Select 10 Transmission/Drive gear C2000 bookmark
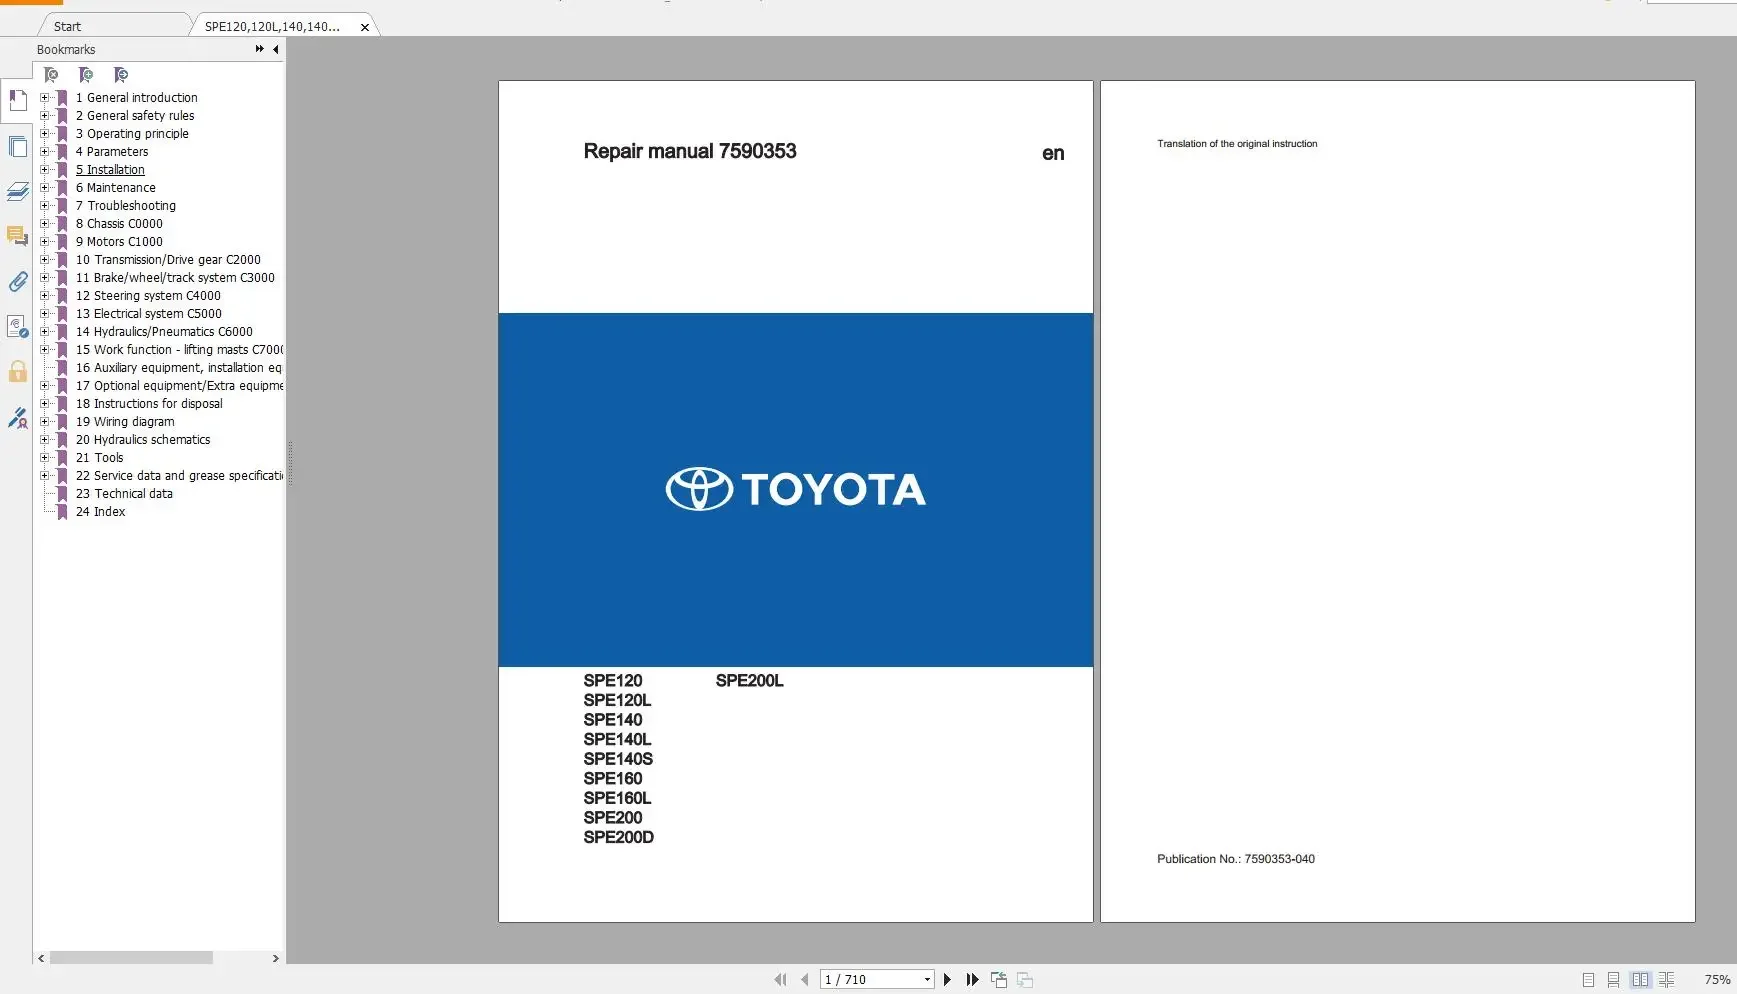Screen dimensions: 1737x994 click(168, 260)
